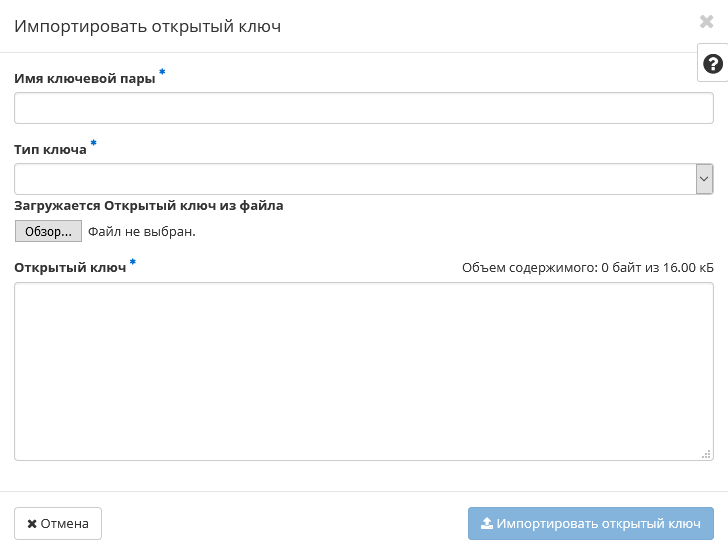728x552 pixels.
Task: Click the asterisk next to Открытый ключ label
Action: point(133,262)
